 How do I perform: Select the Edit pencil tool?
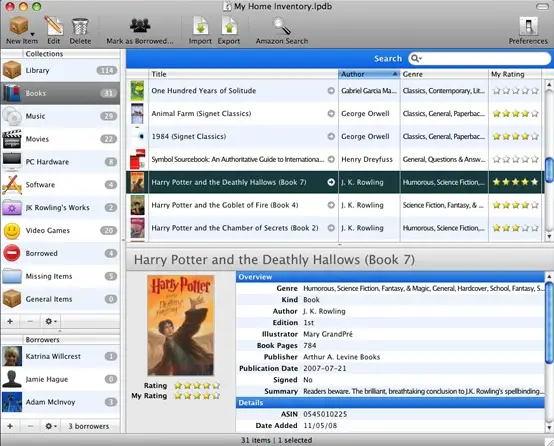pyautogui.click(x=53, y=25)
